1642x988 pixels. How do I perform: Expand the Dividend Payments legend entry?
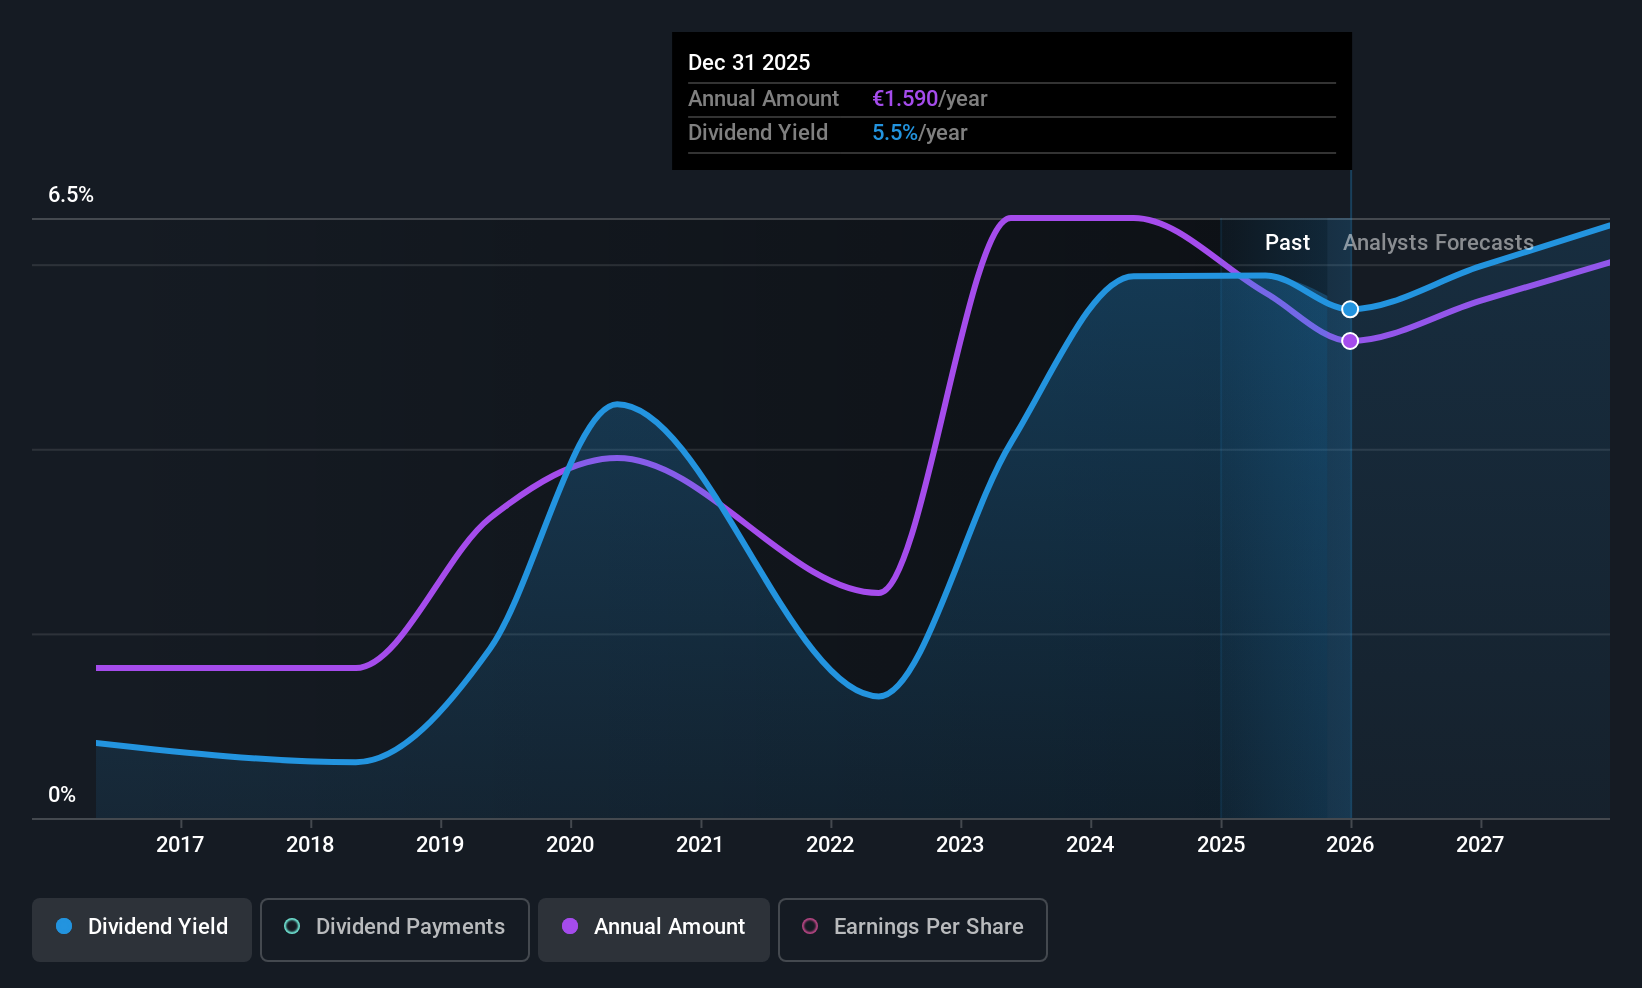pyautogui.click(x=394, y=927)
